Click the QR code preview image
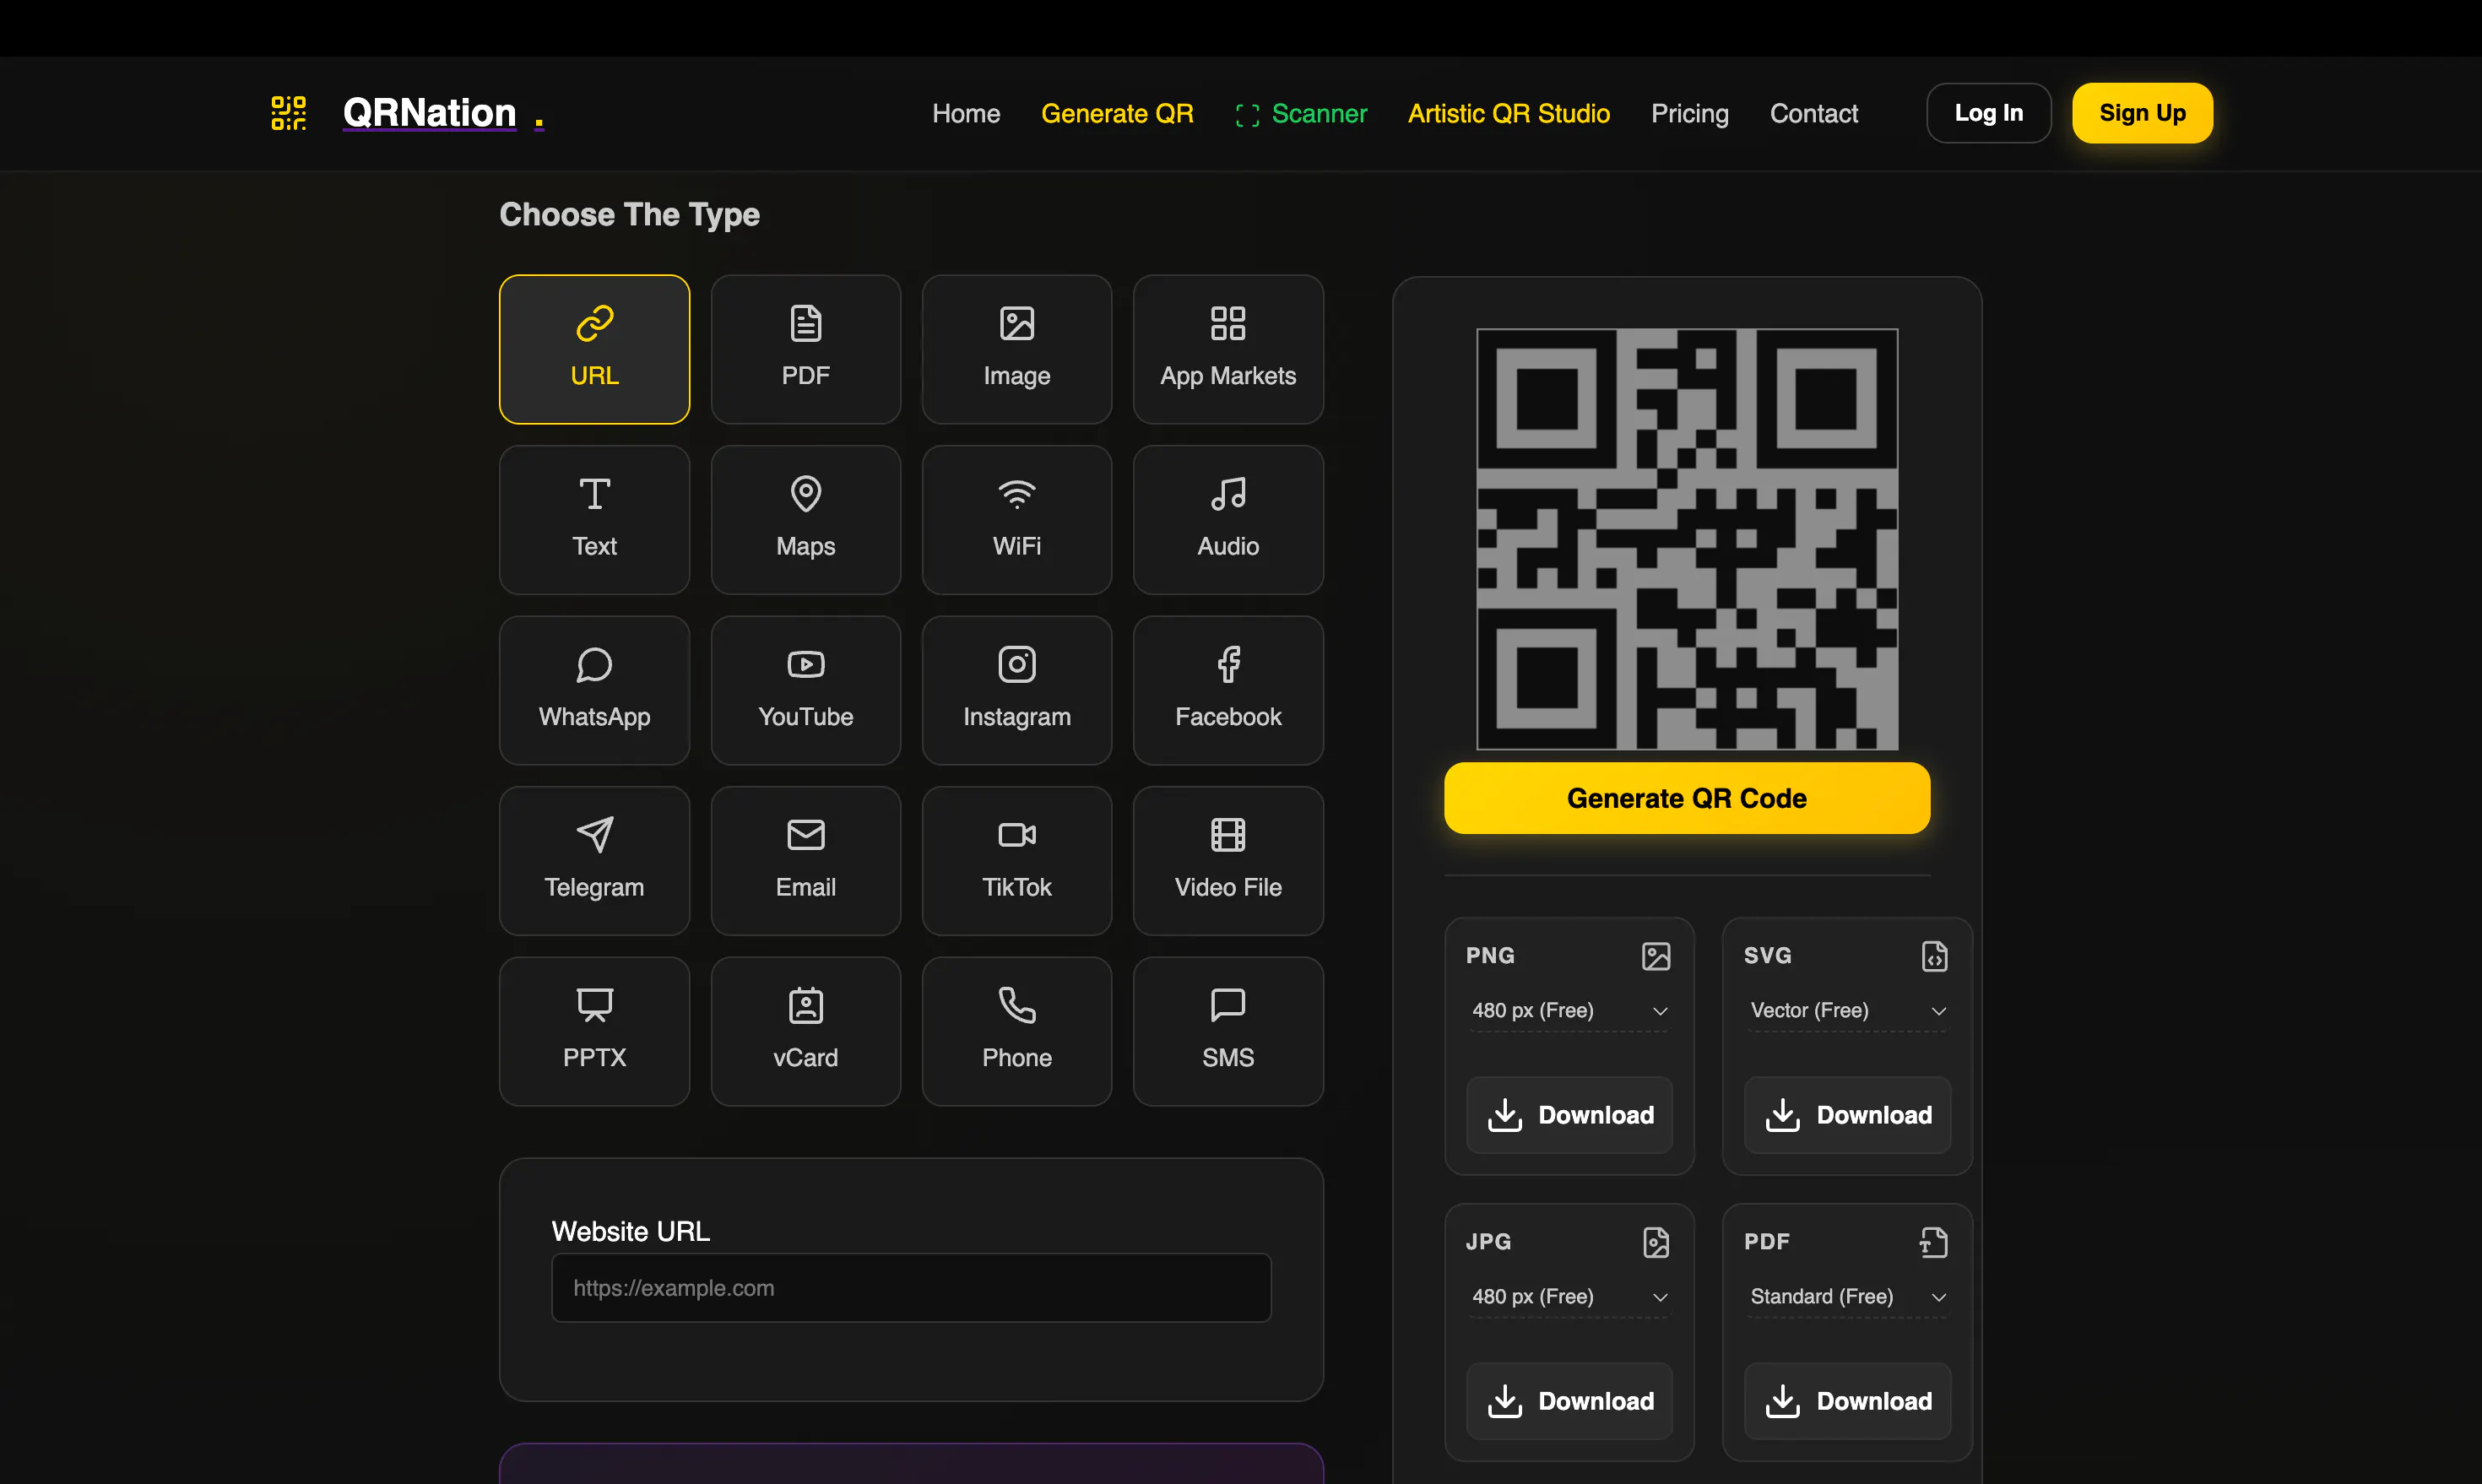The height and width of the screenshot is (1484, 2482). tap(1687, 539)
